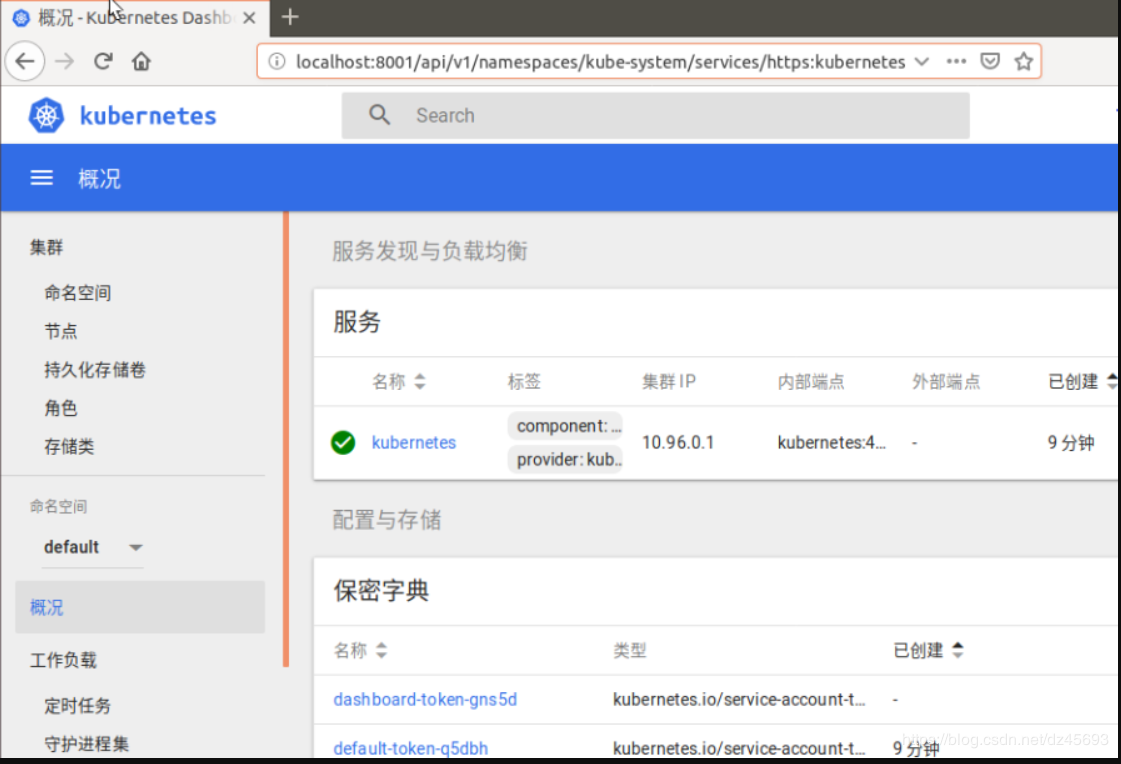This screenshot has height=764, width=1121.
Task: Open the 存储类 storage classes page
Action: [x=69, y=447]
